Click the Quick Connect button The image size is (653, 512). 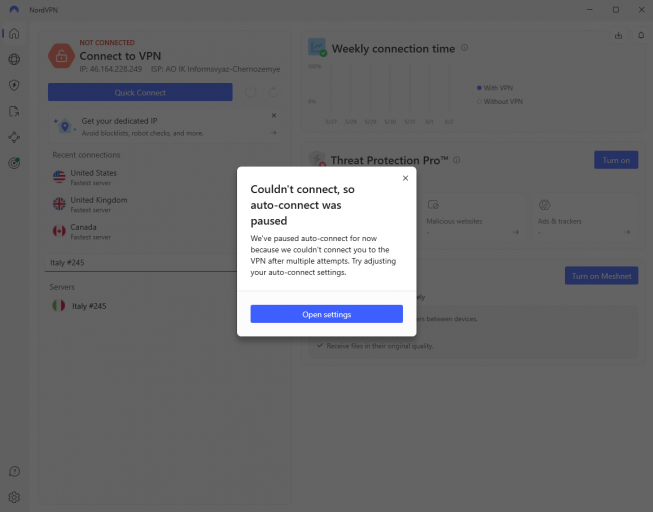(140, 92)
